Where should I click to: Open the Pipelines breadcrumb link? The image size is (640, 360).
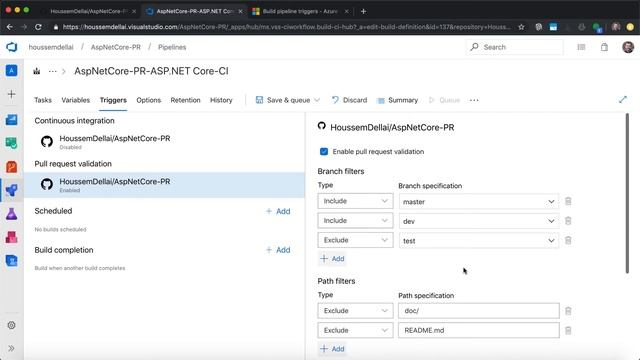coord(172,47)
